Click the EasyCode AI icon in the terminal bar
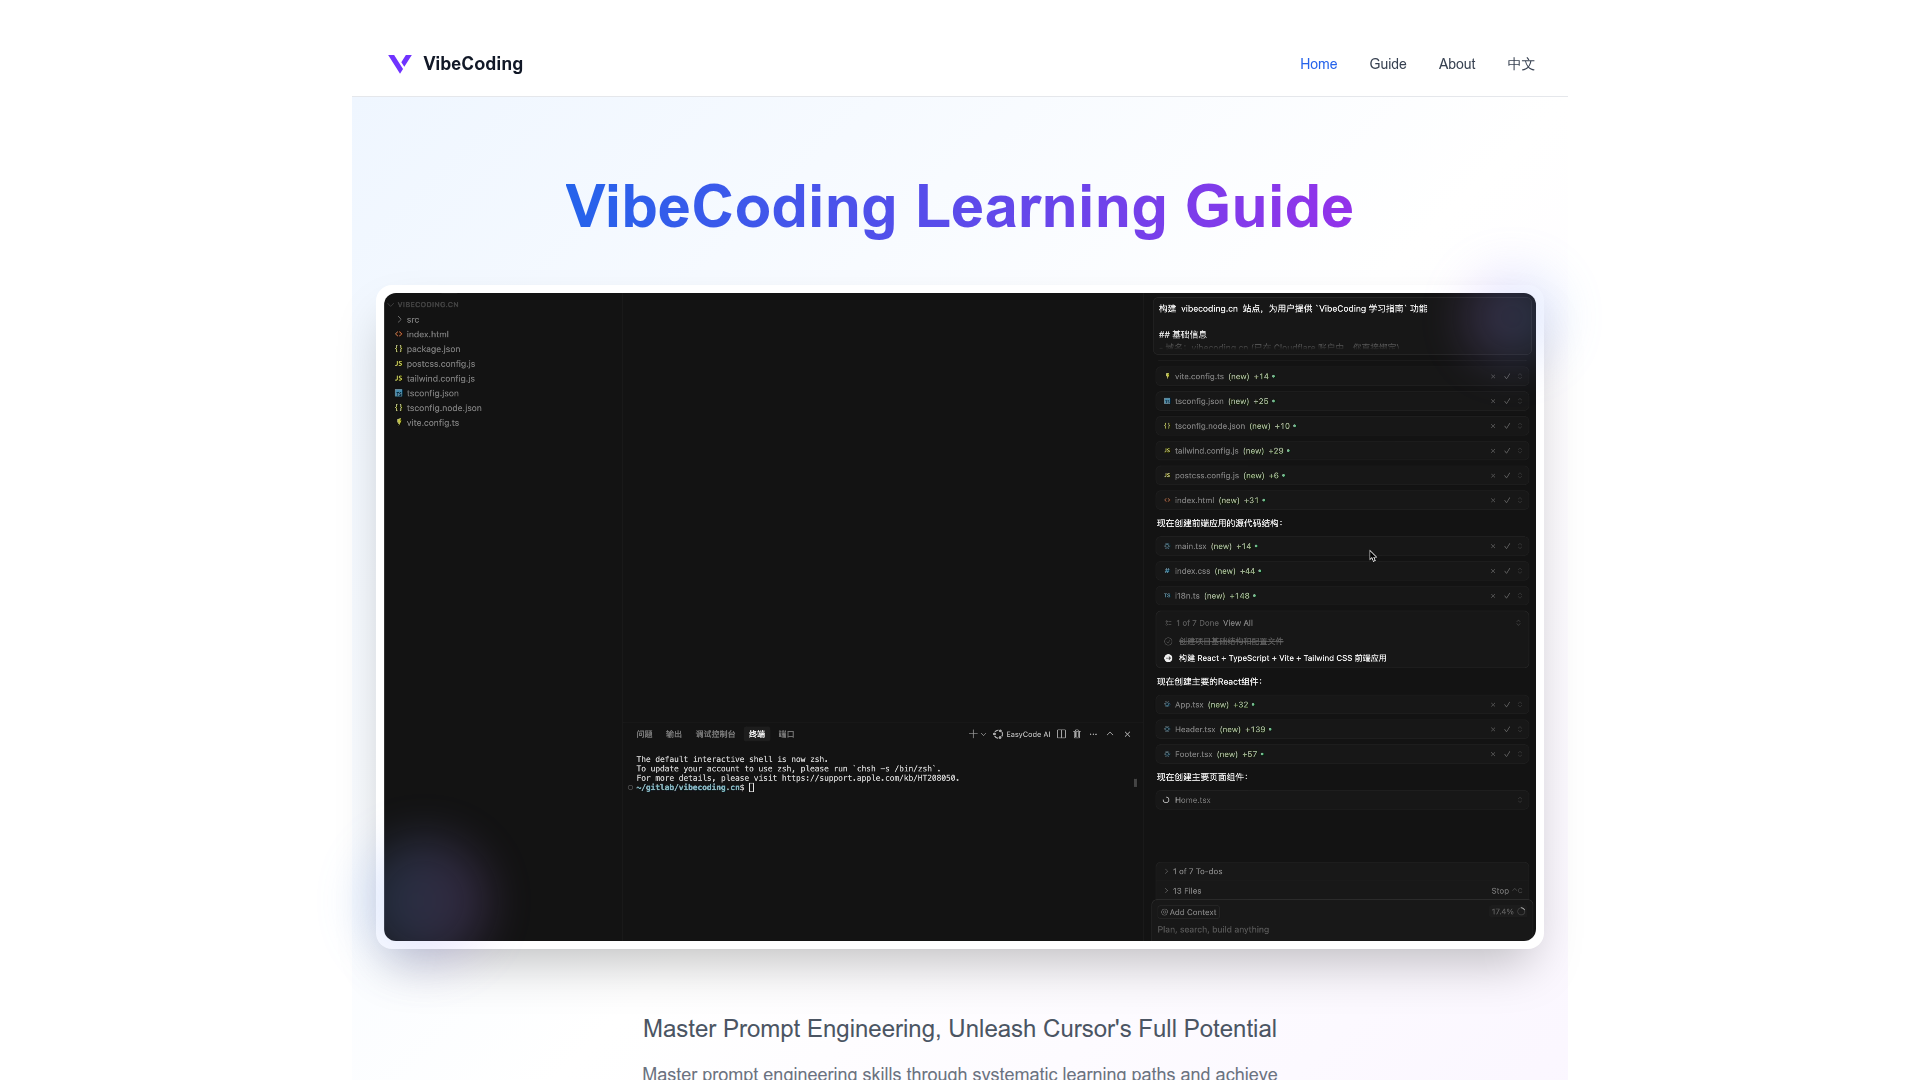 click(998, 734)
